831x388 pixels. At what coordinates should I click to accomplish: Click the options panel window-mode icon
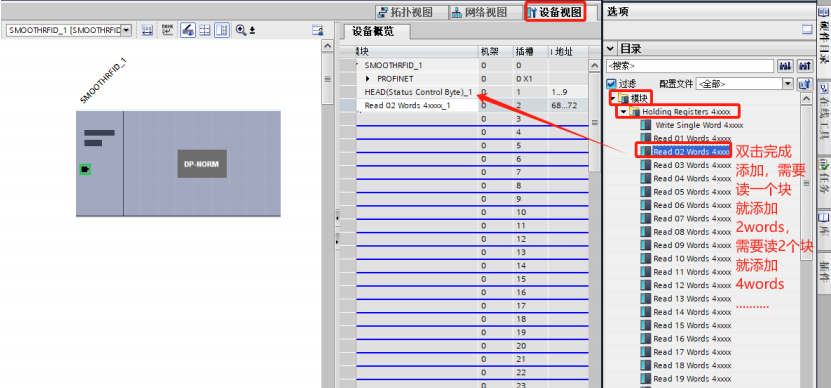807,30
